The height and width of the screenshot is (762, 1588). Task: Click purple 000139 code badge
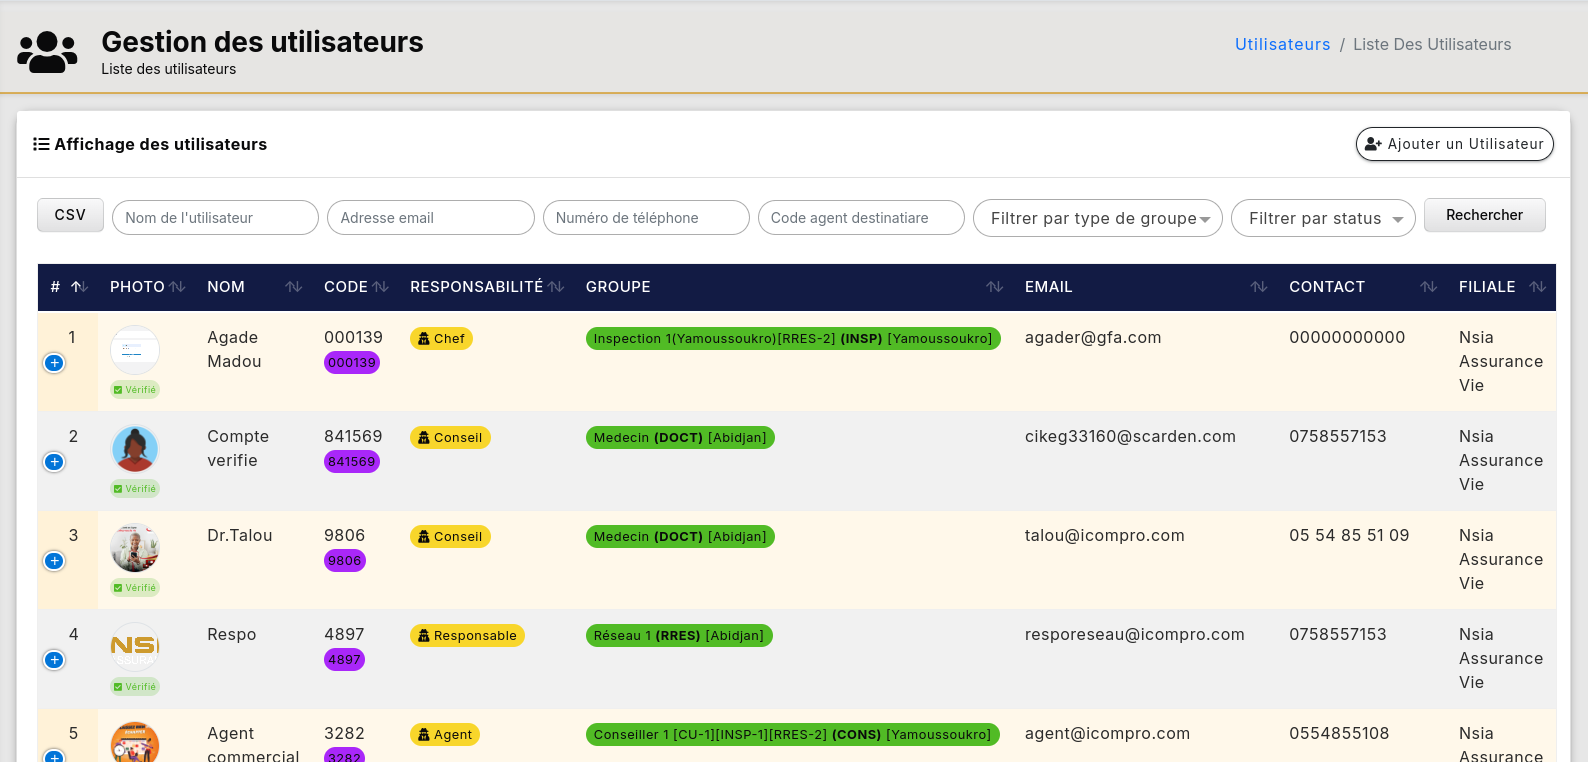[x=352, y=363]
